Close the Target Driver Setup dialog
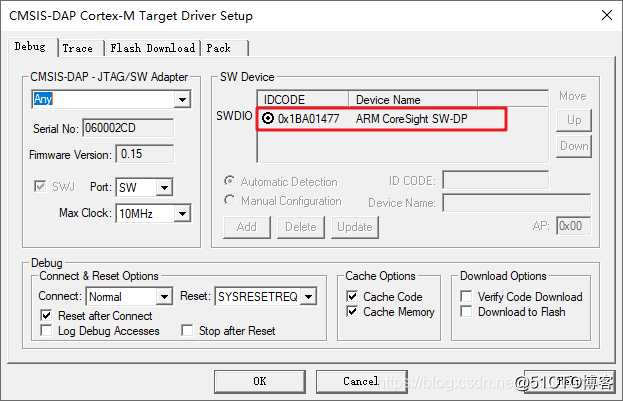This screenshot has height=401, width=623. [x=607, y=15]
